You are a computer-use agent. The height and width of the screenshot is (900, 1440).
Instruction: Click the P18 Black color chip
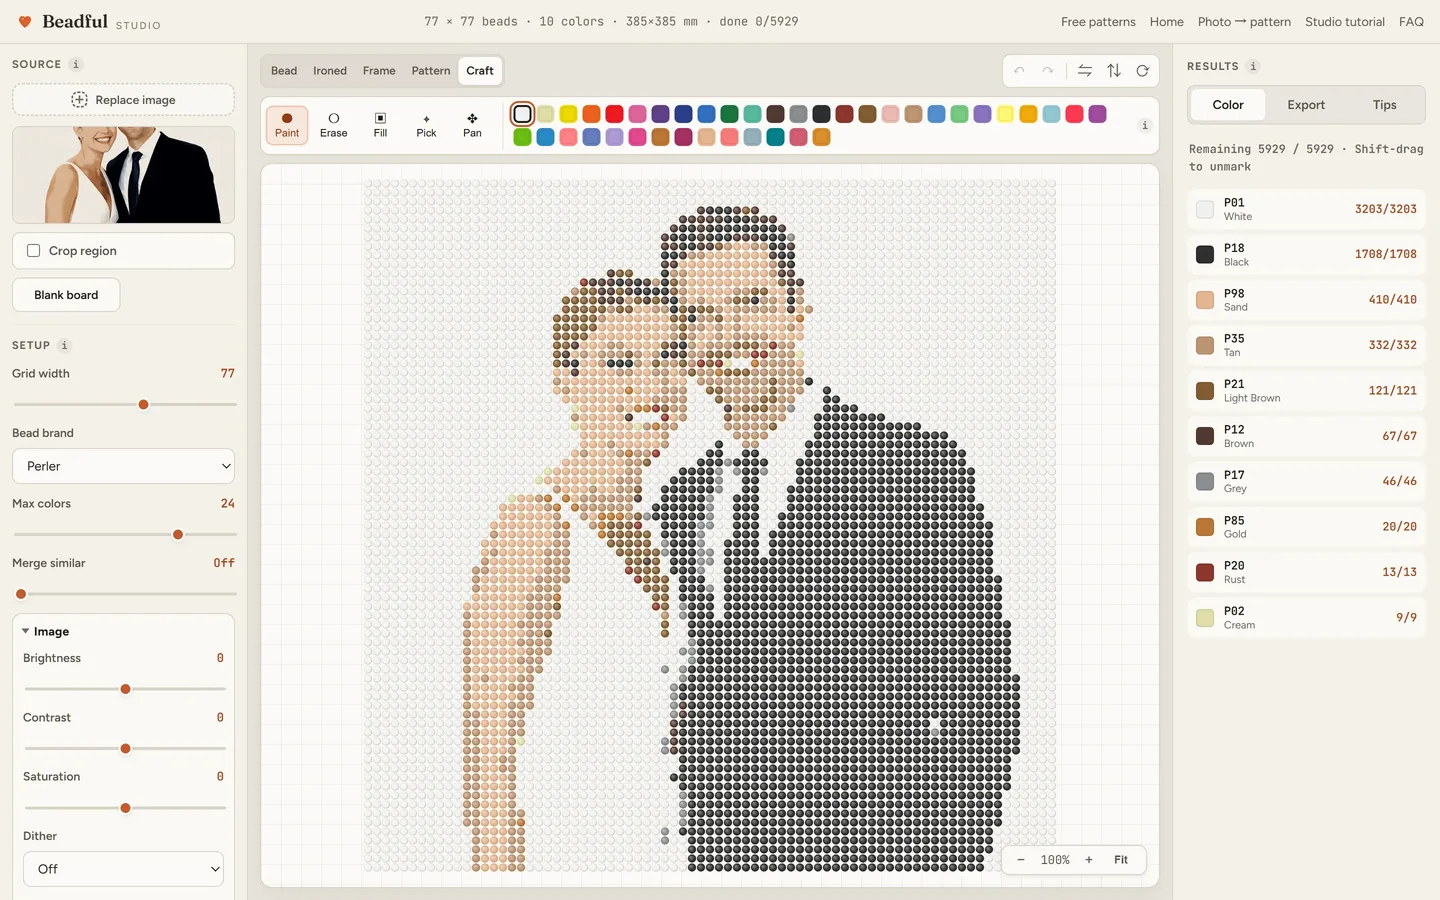(1205, 254)
